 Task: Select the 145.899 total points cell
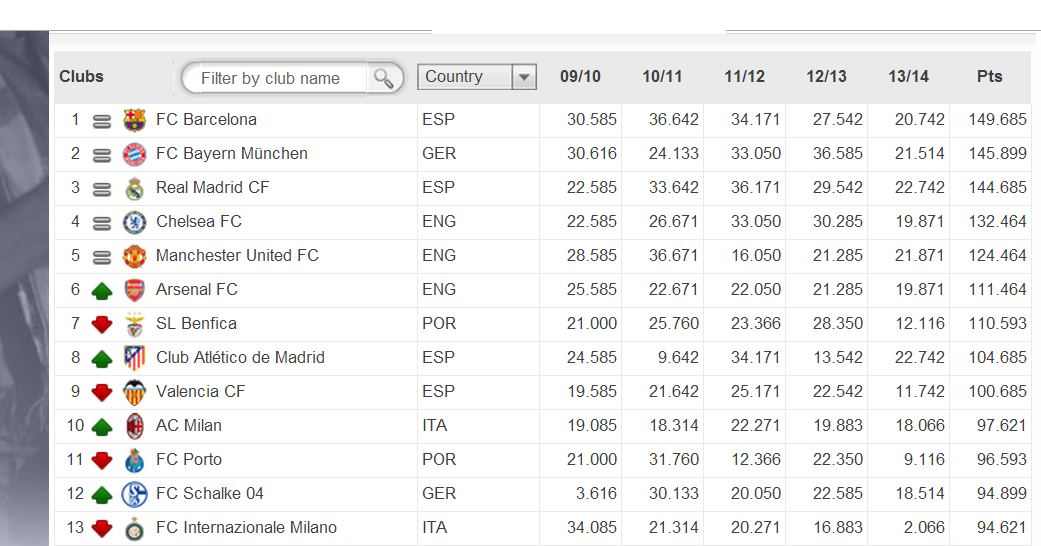pyautogui.click(x=991, y=154)
